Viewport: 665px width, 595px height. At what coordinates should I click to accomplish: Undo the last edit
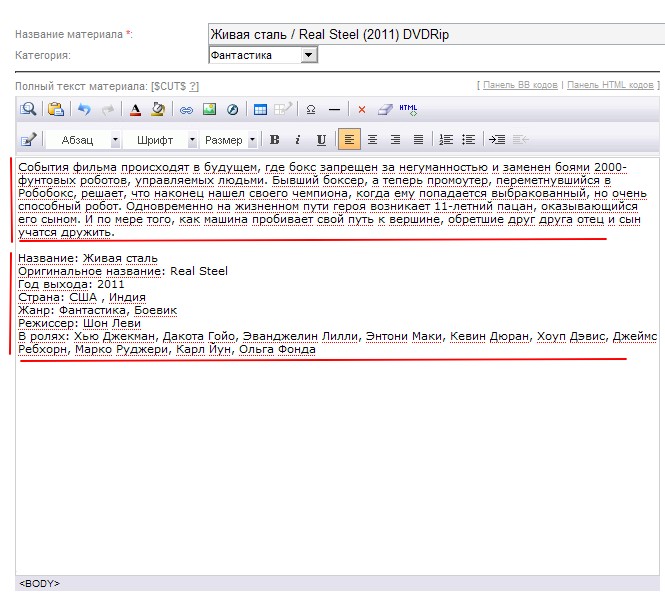[84, 109]
